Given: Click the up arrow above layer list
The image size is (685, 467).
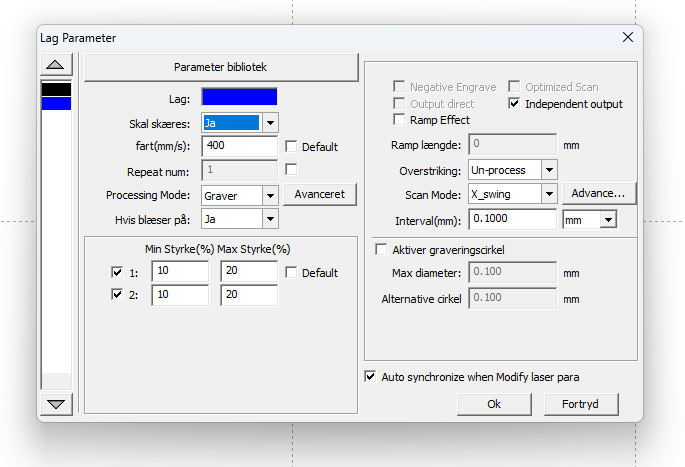Looking at the screenshot, I should pyautogui.click(x=56, y=65).
